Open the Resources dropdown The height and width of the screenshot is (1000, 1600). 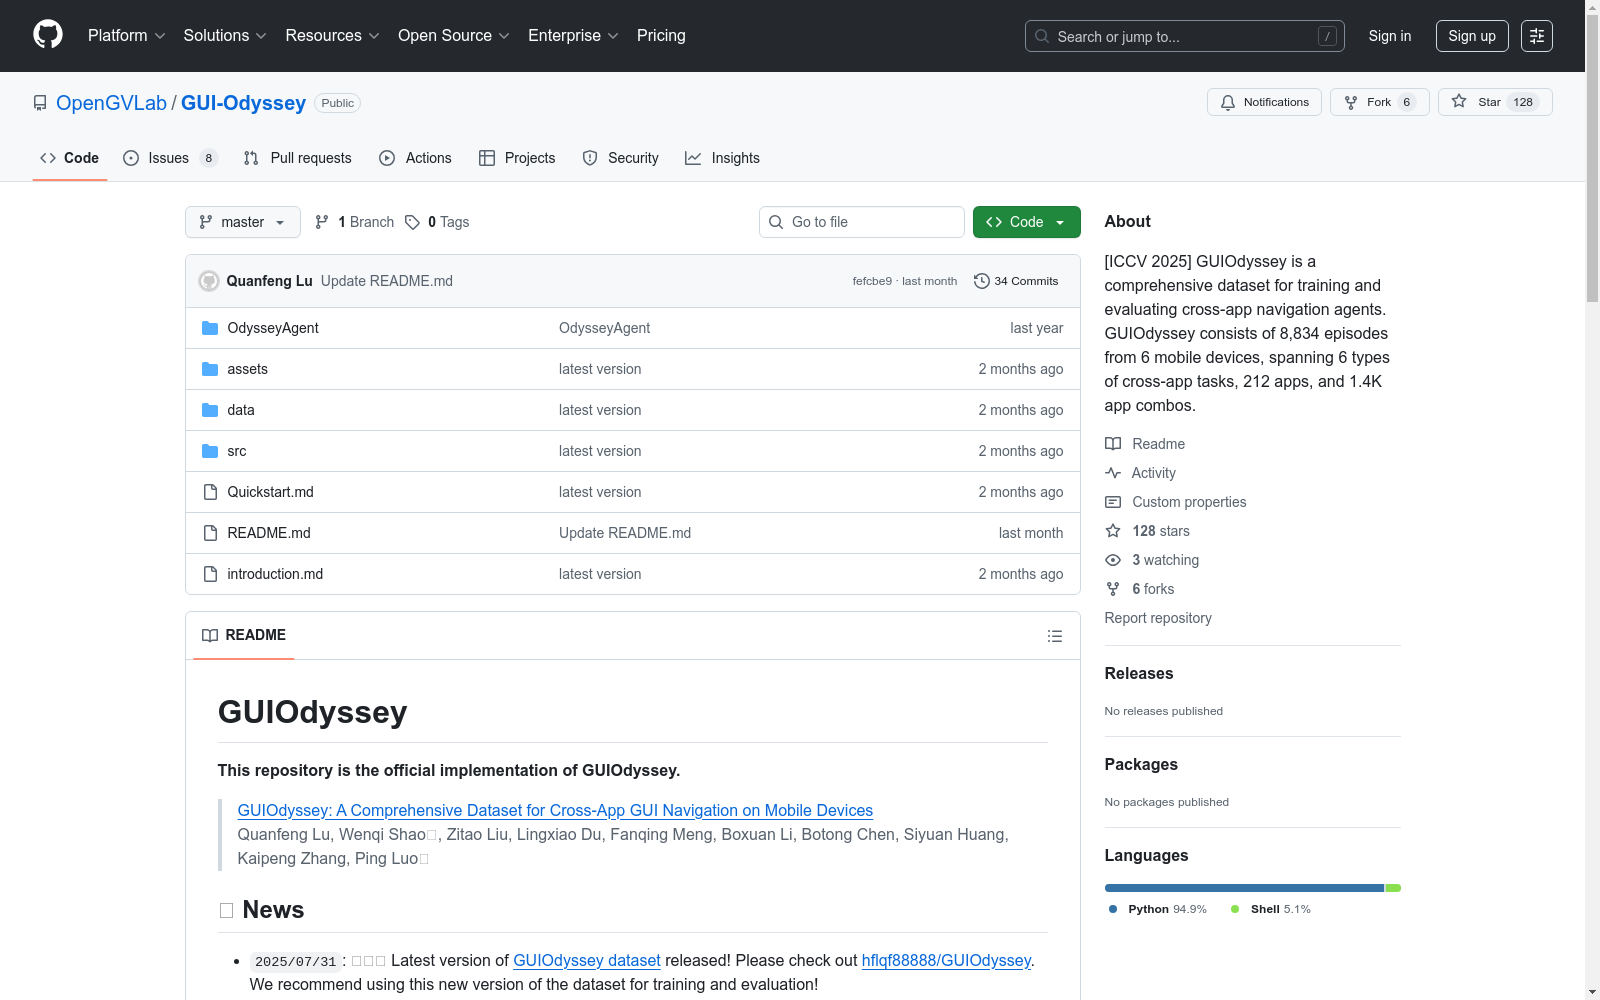[332, 36]
